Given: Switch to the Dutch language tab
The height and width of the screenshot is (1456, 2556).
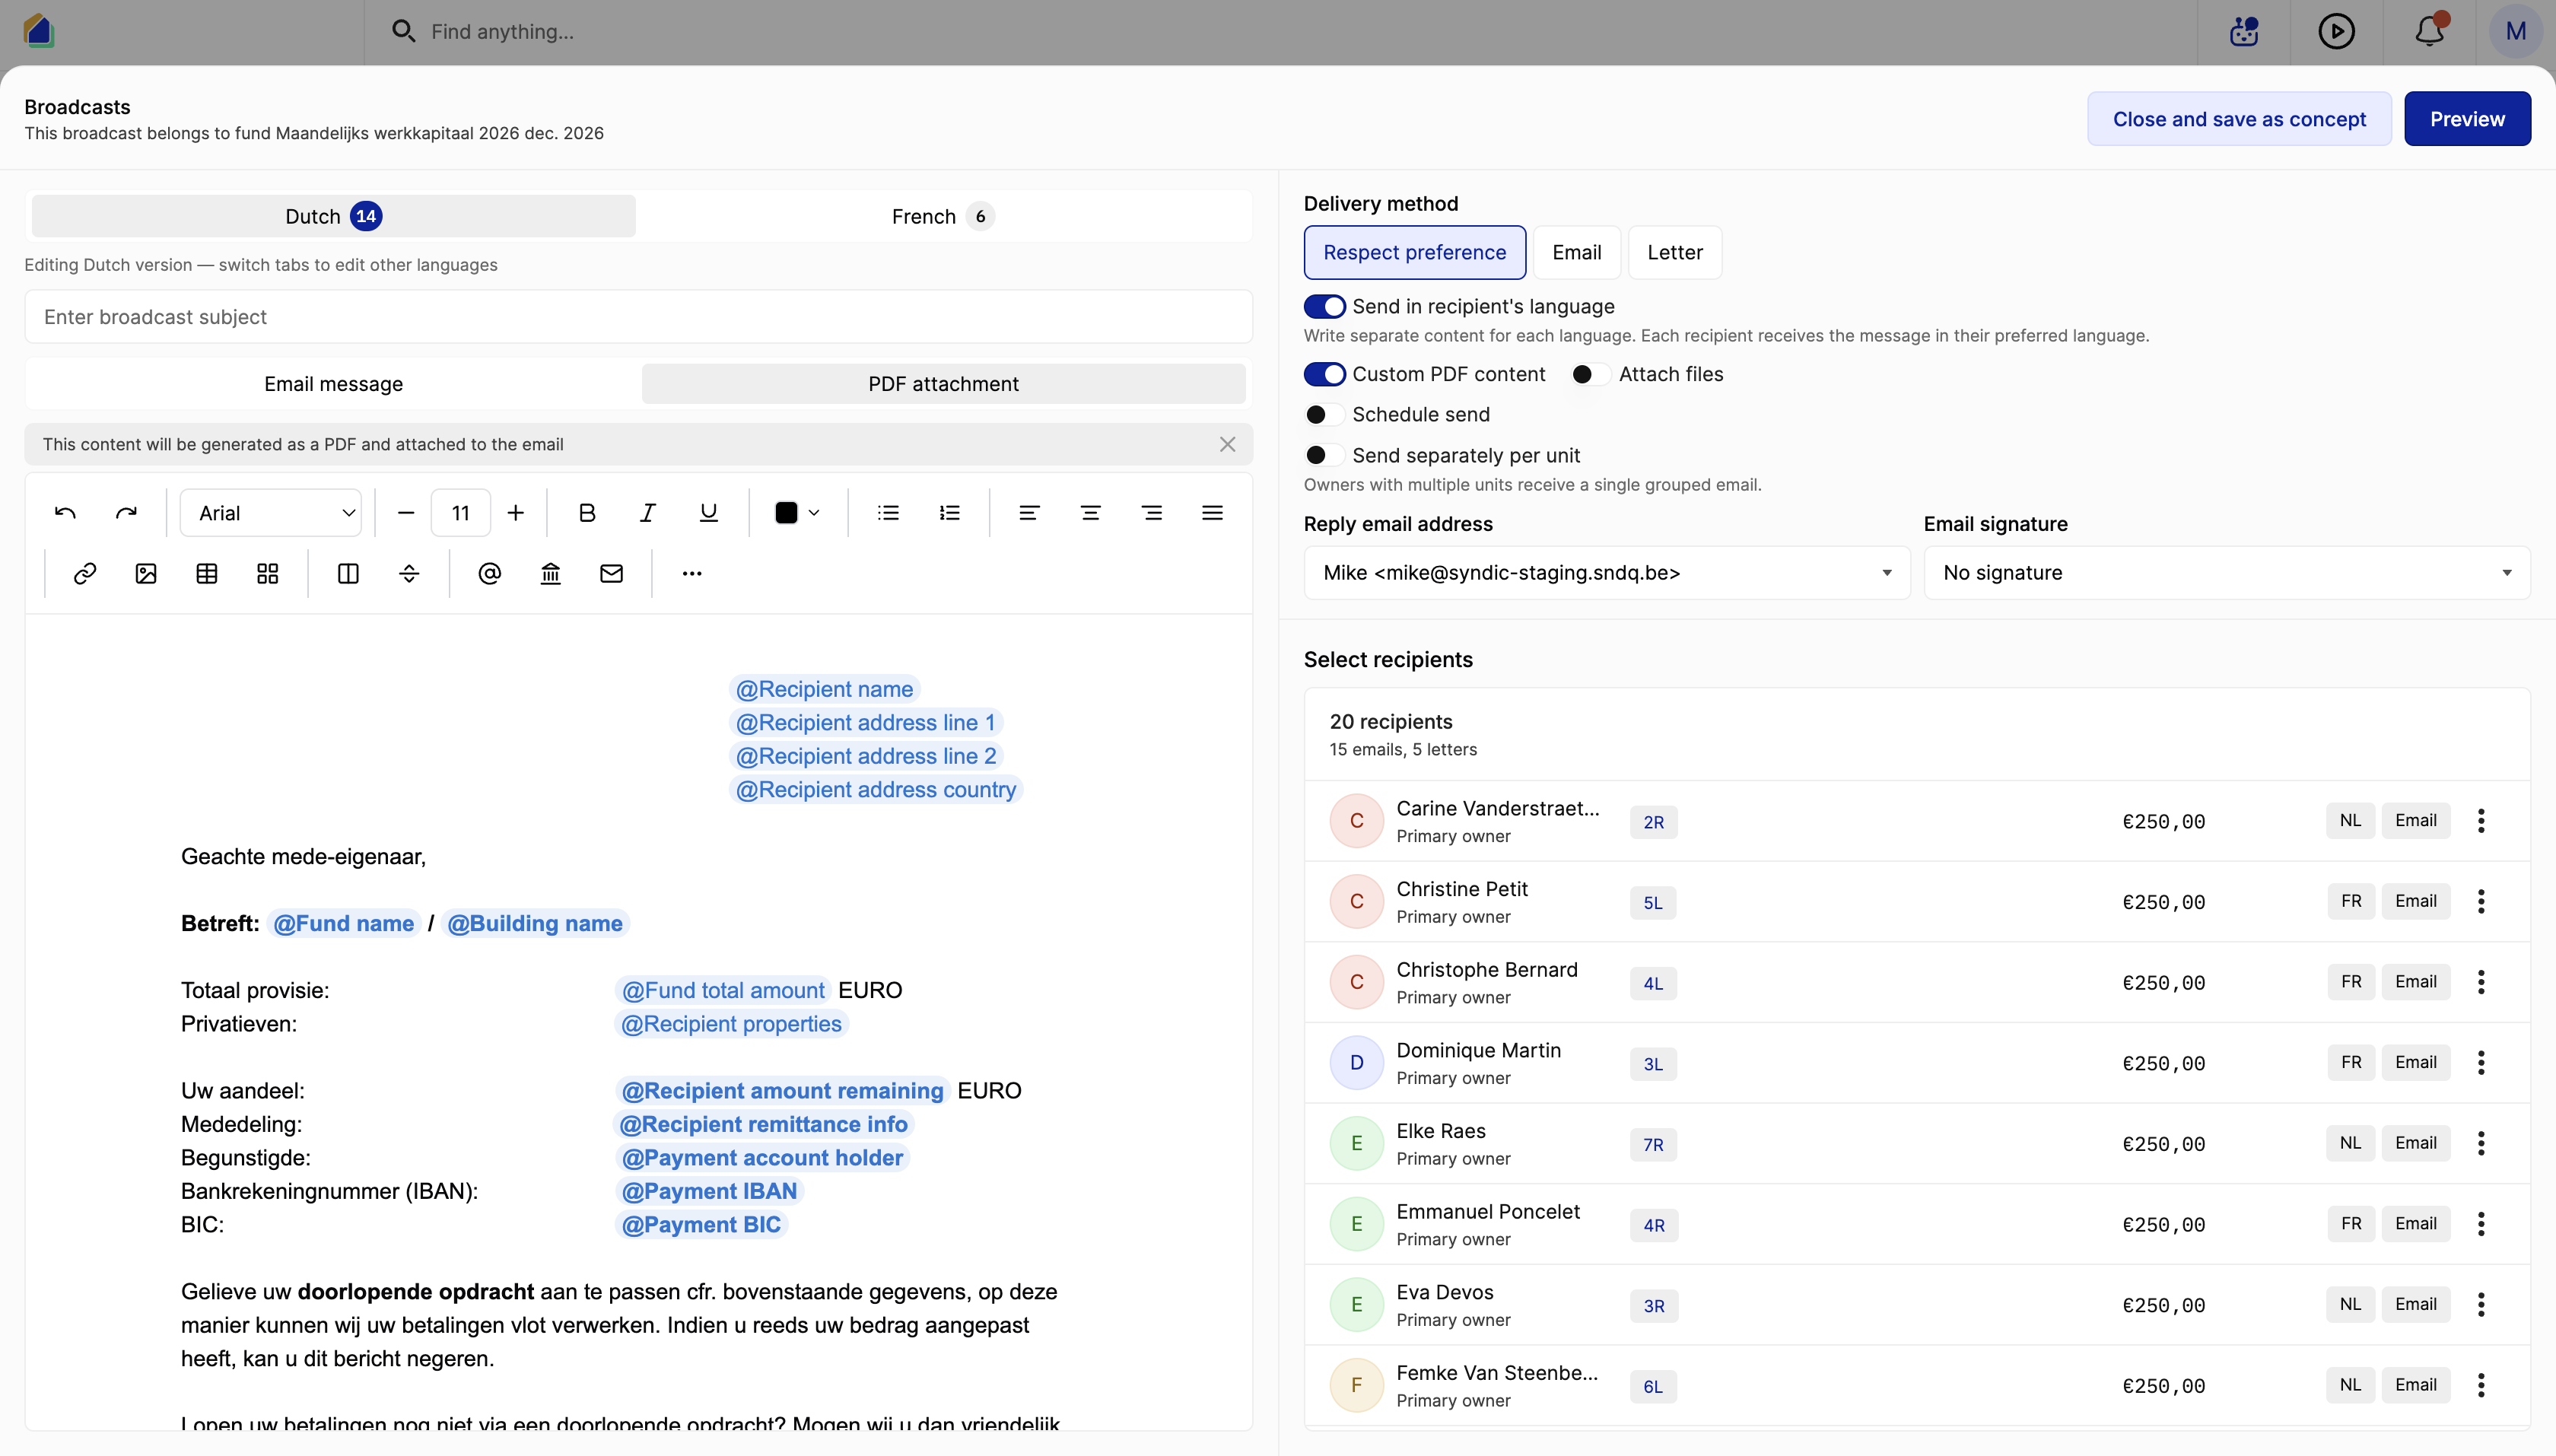Looking at the screenshot, I should coord(333,216).
